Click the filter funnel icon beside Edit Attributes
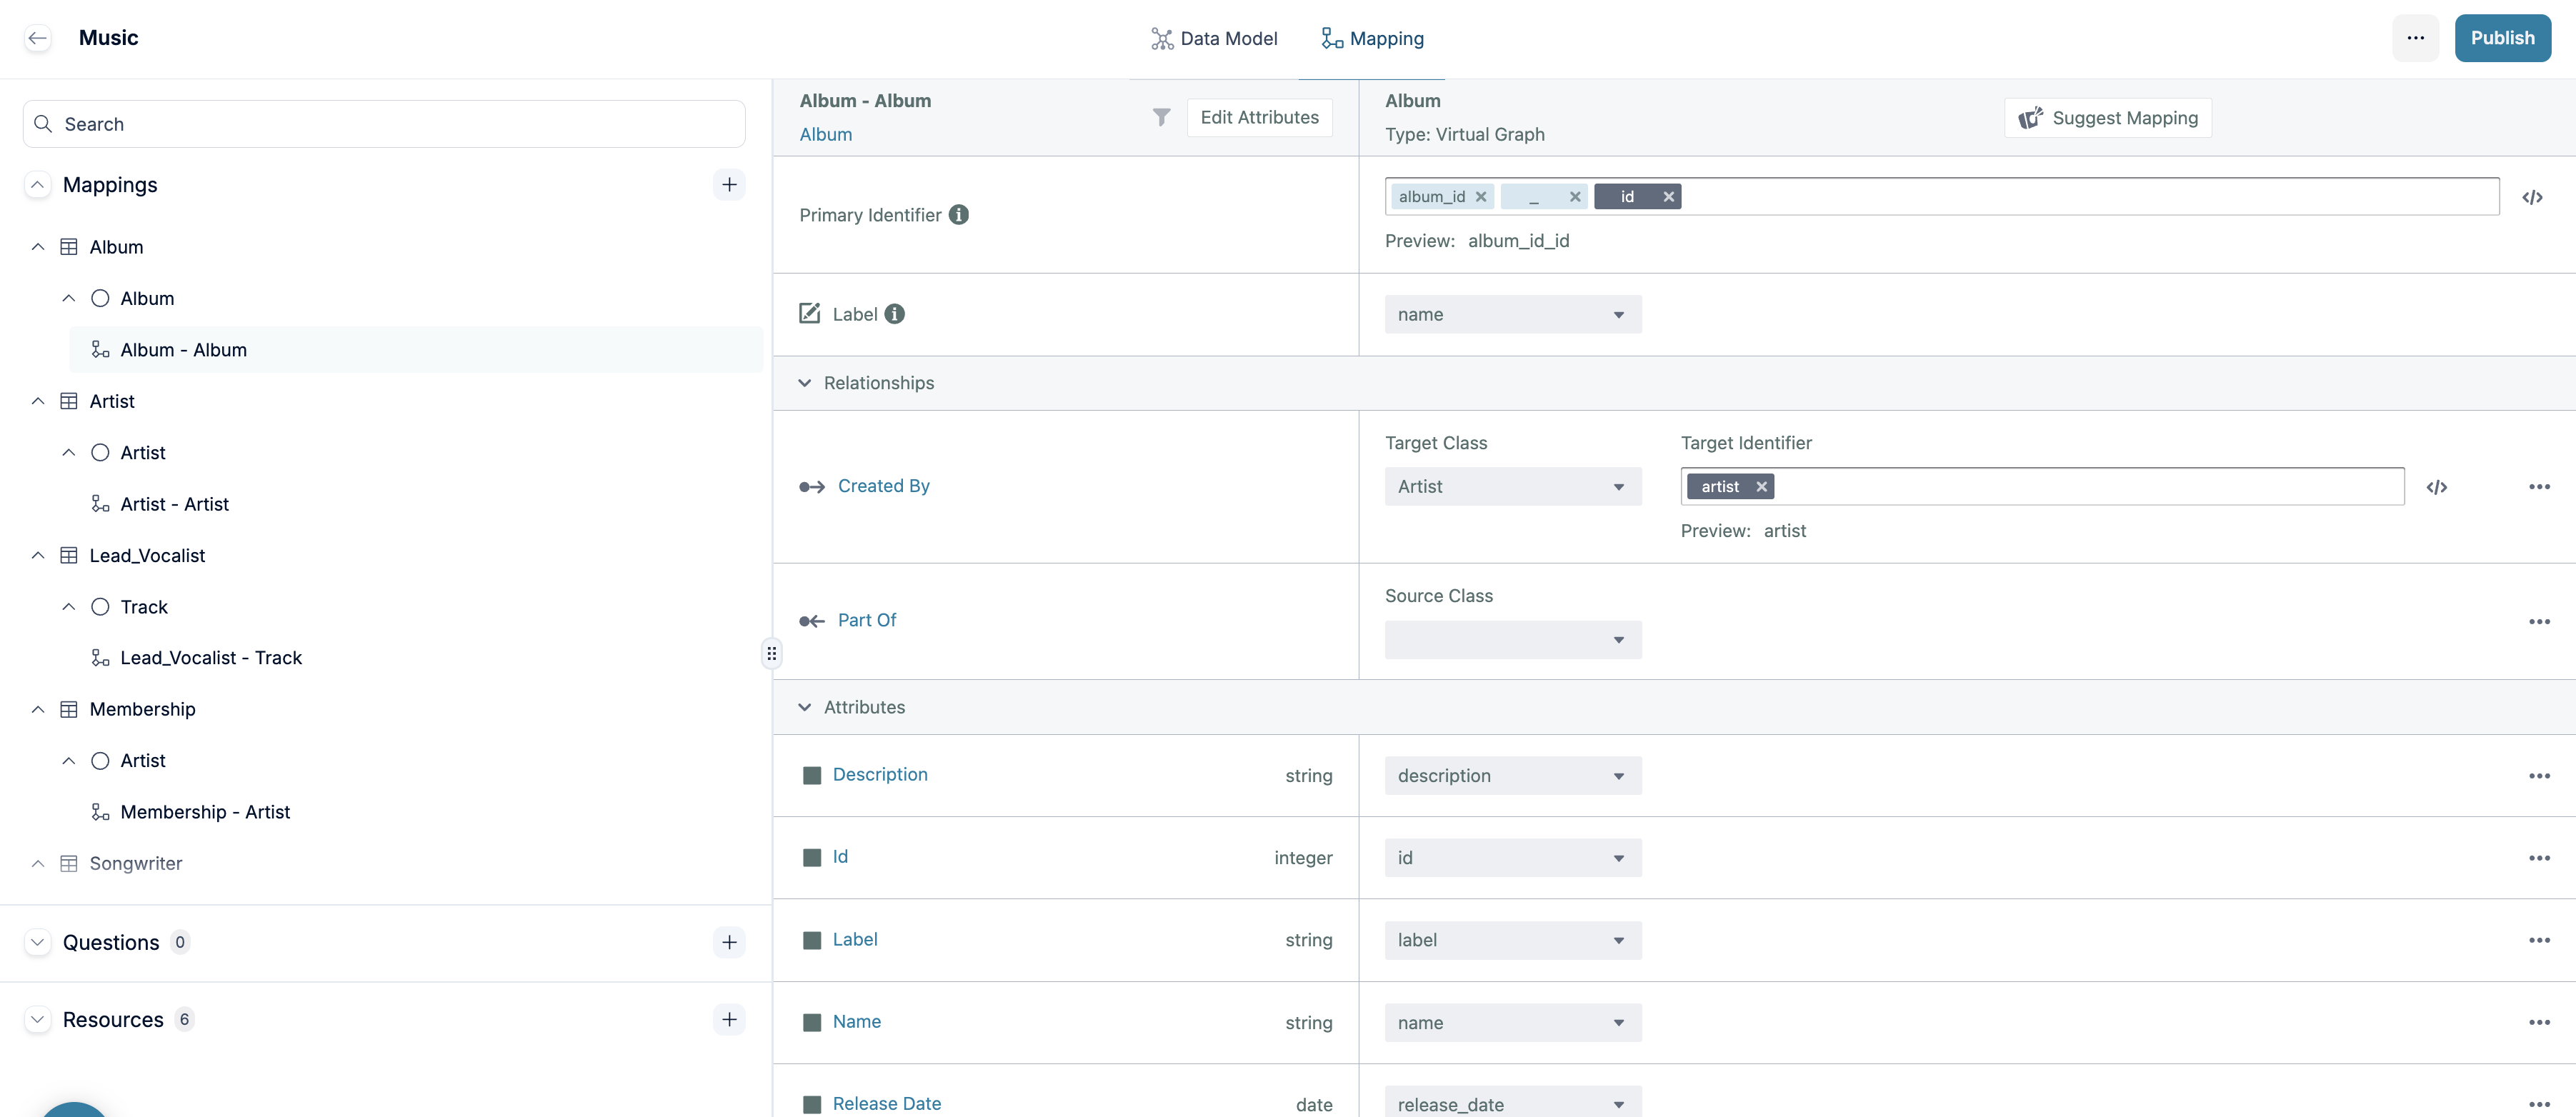 [x=1161, y=118]
